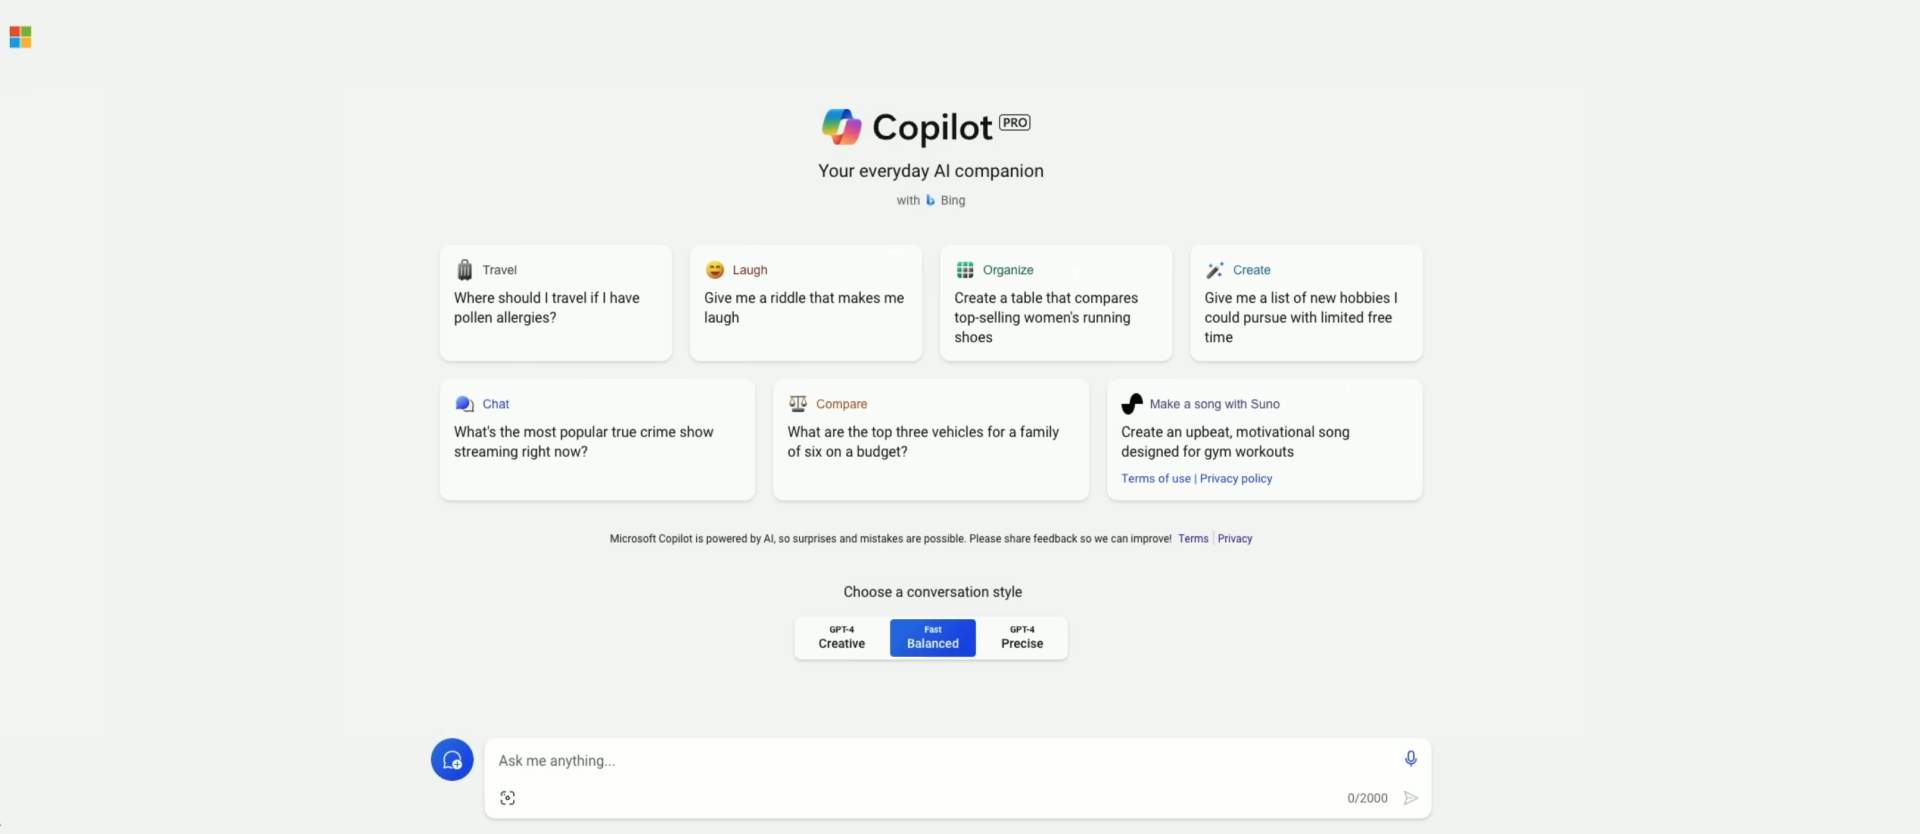The image size is (1920, 834).
Task: Pick the Compare family vehicles suggestion
Action: tap(930, 440)
